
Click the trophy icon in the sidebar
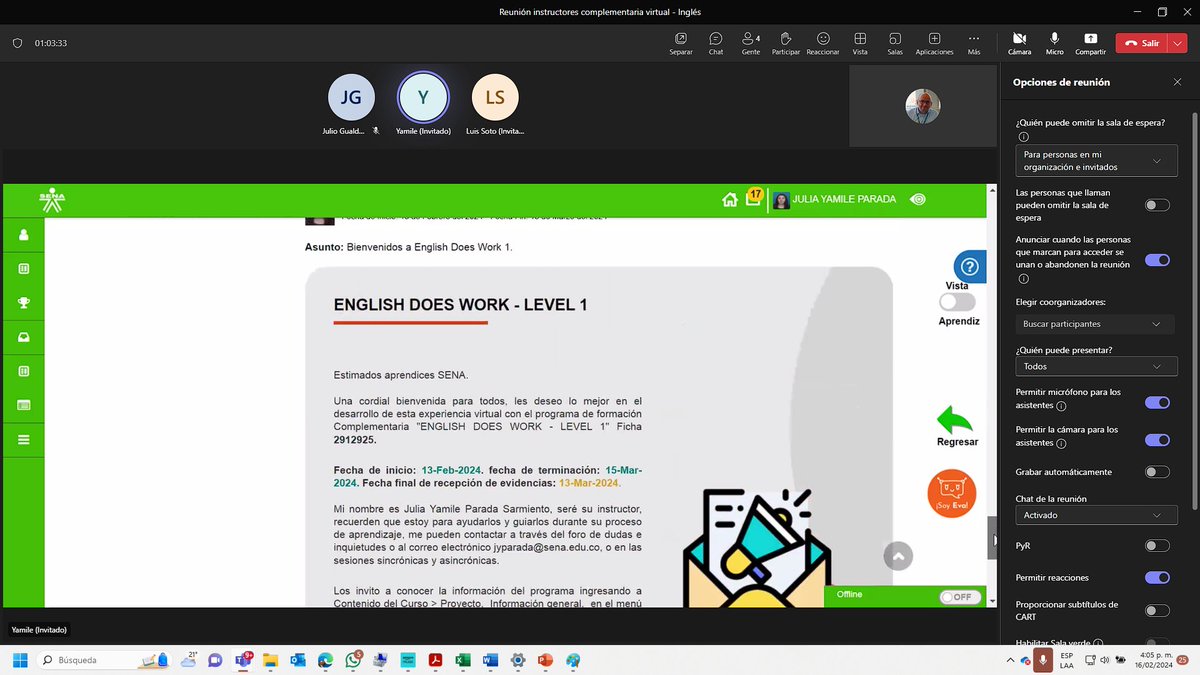click(x=24, y=303)
